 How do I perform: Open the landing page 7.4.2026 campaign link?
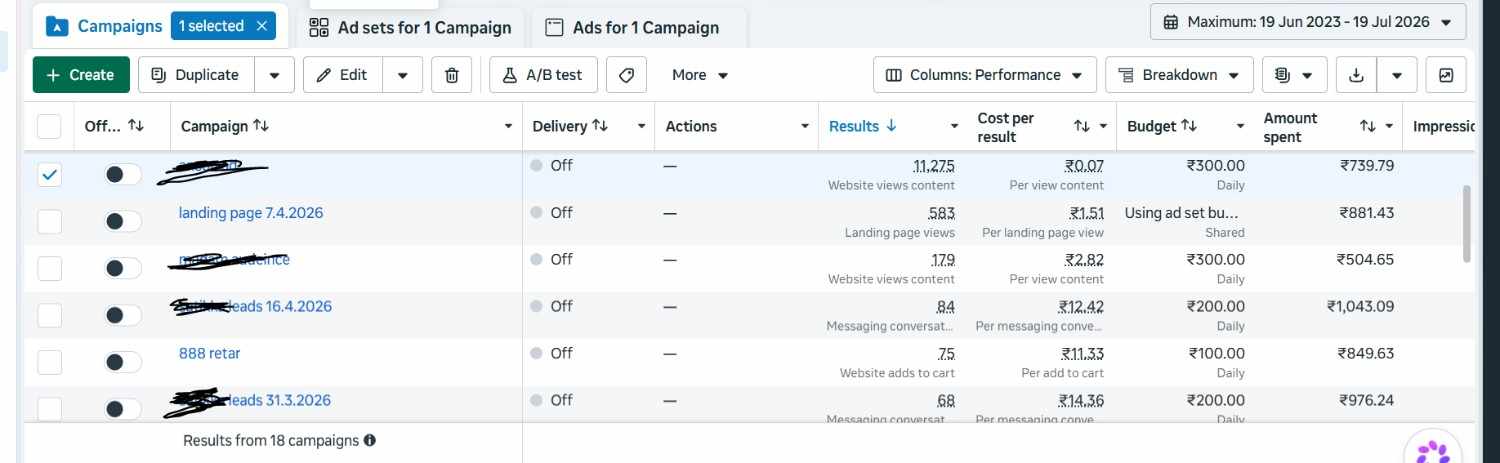pyautogui.click(x=251, y=213)
